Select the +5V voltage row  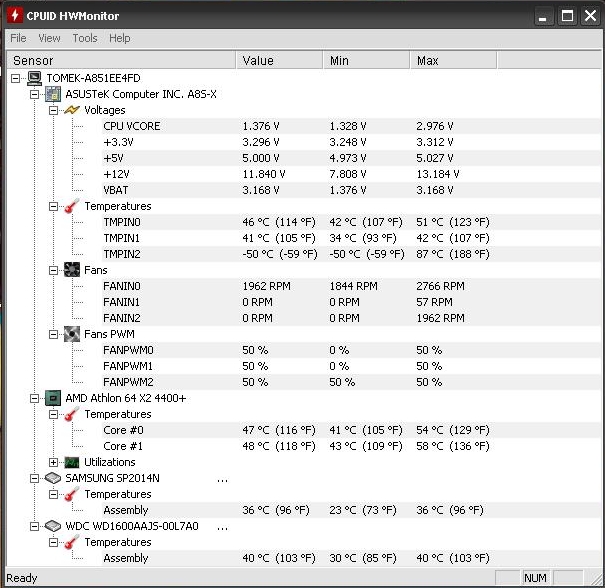(x=351, y=158)
